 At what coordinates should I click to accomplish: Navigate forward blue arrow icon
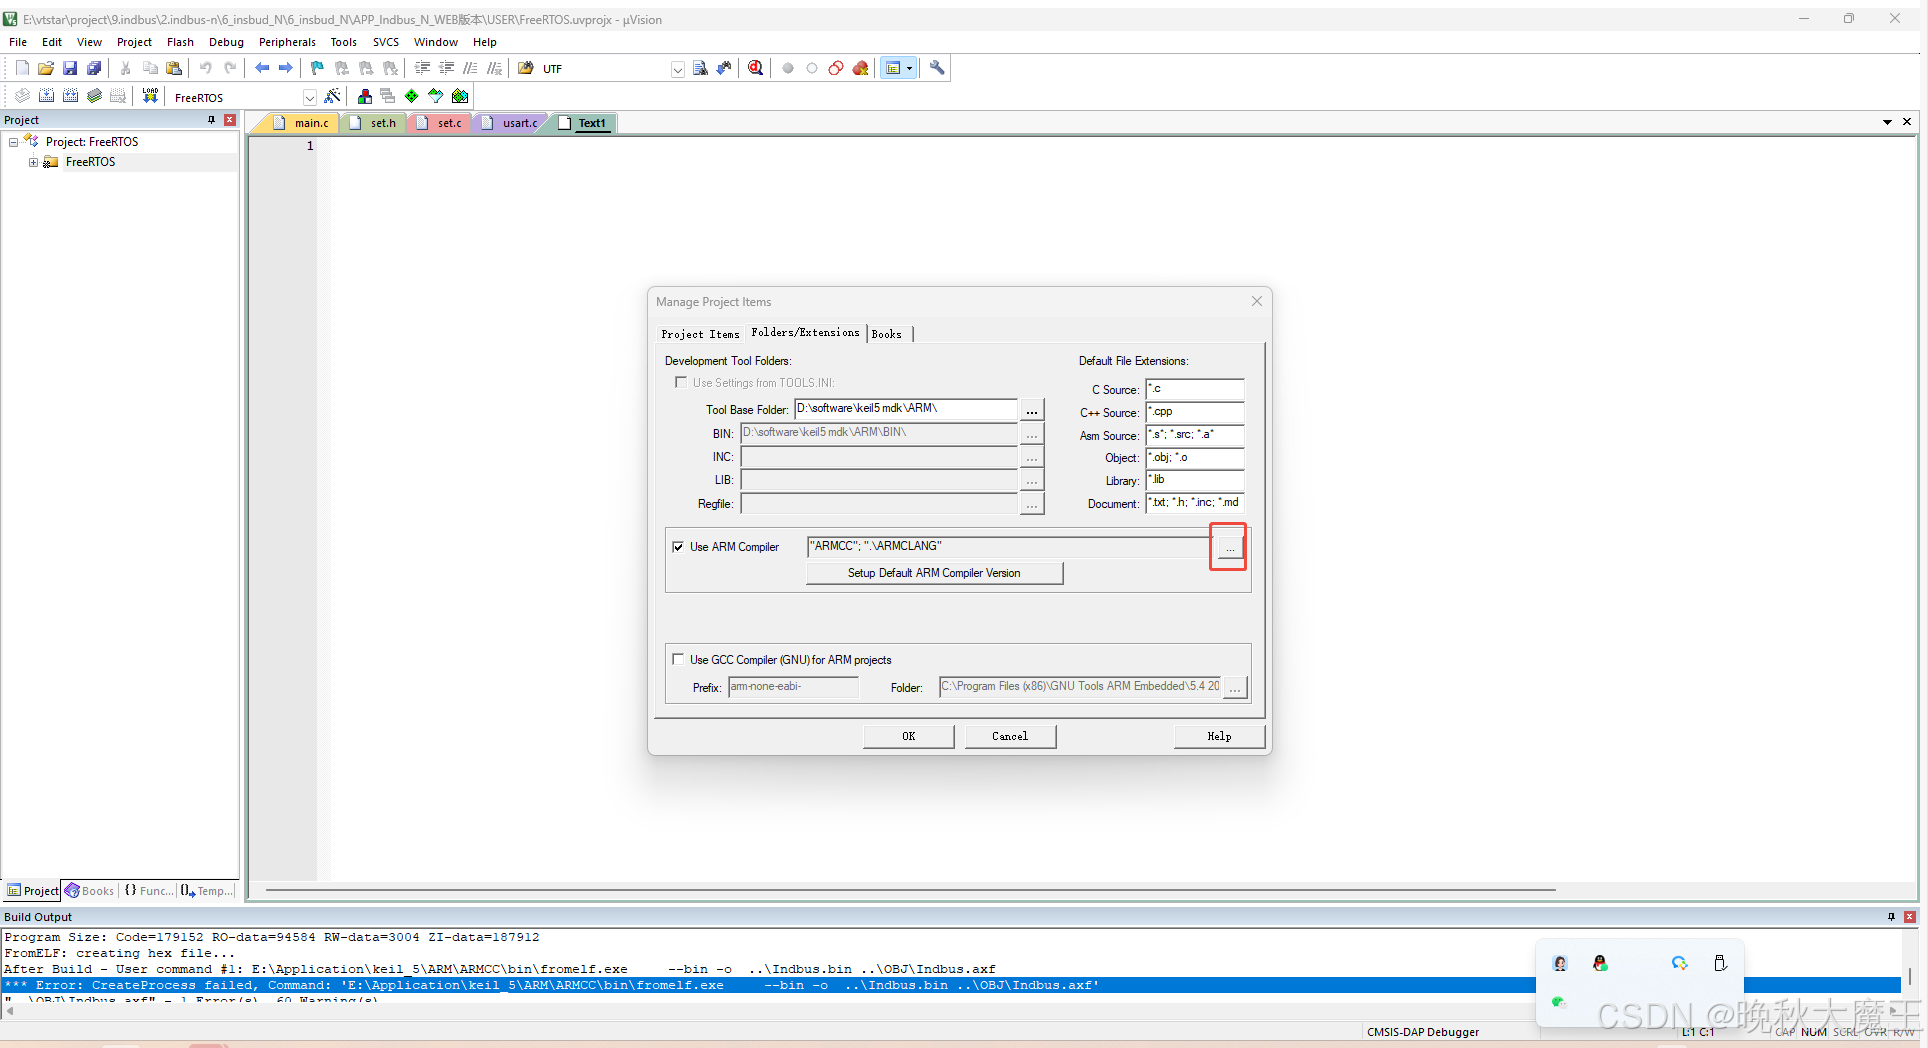click(286, 68)
